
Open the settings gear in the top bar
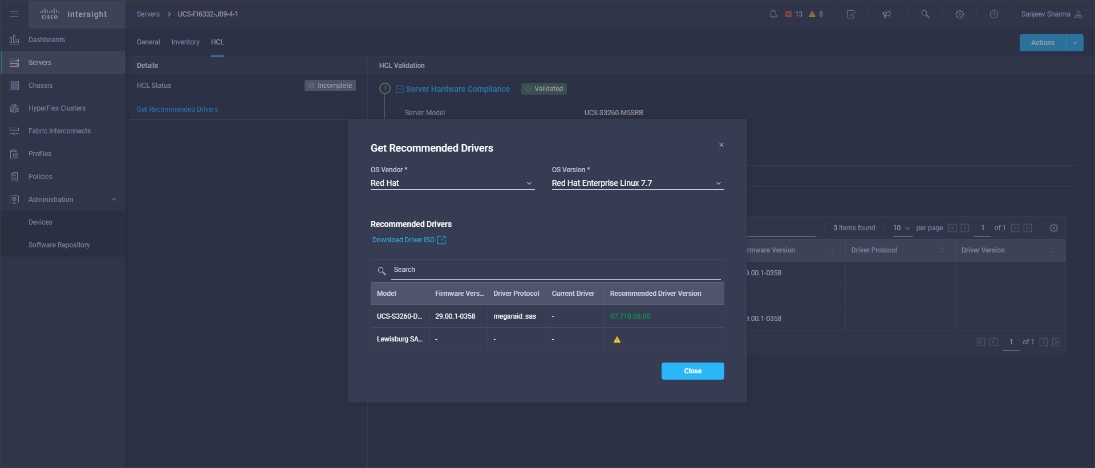tap(960, 14)
